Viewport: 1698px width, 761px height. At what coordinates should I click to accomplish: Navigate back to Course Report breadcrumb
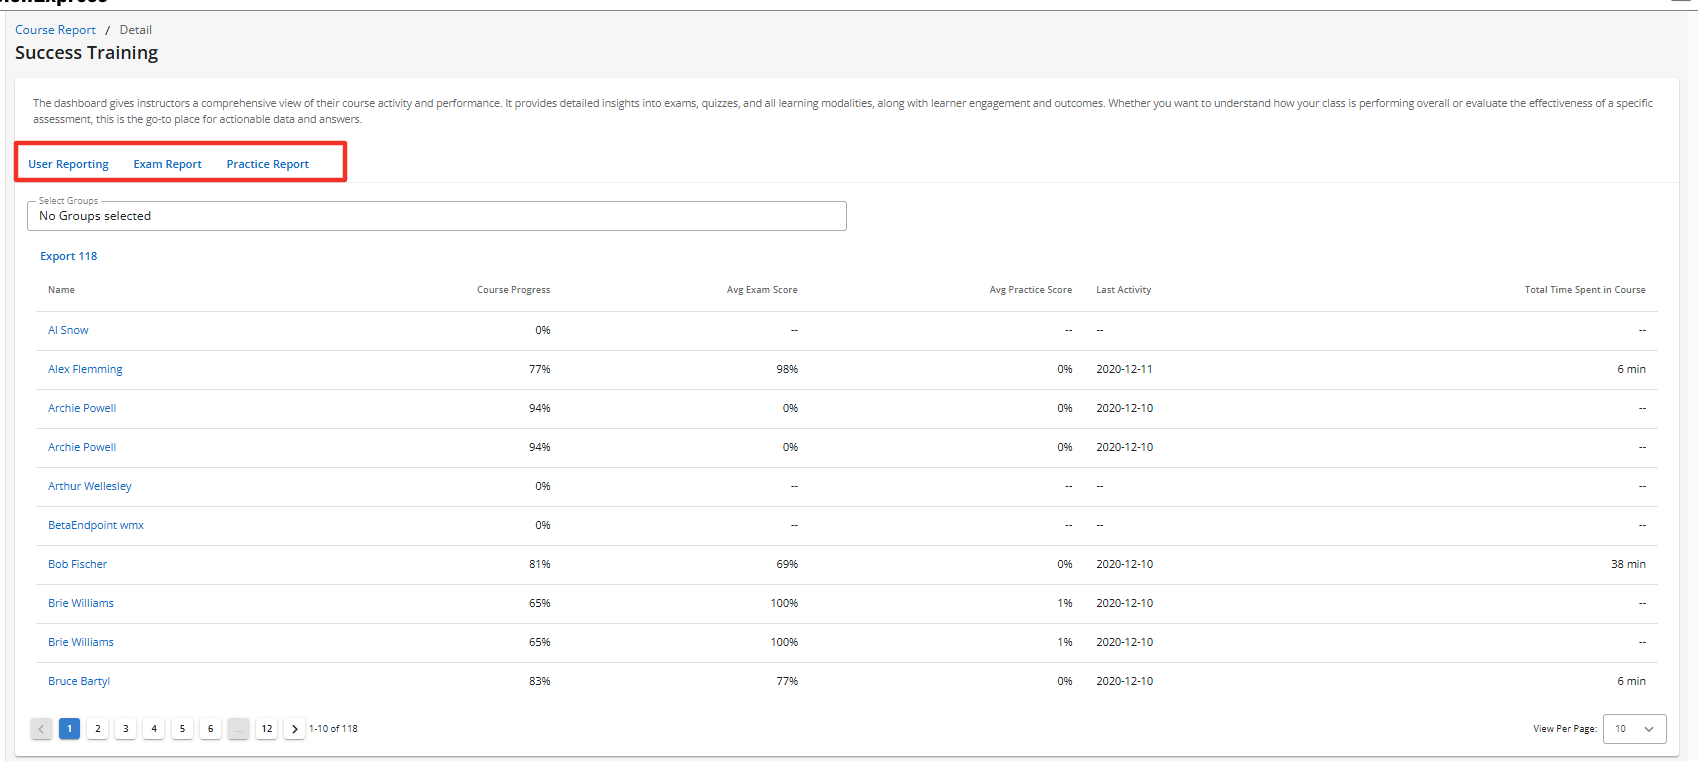[x=55, y=30]
